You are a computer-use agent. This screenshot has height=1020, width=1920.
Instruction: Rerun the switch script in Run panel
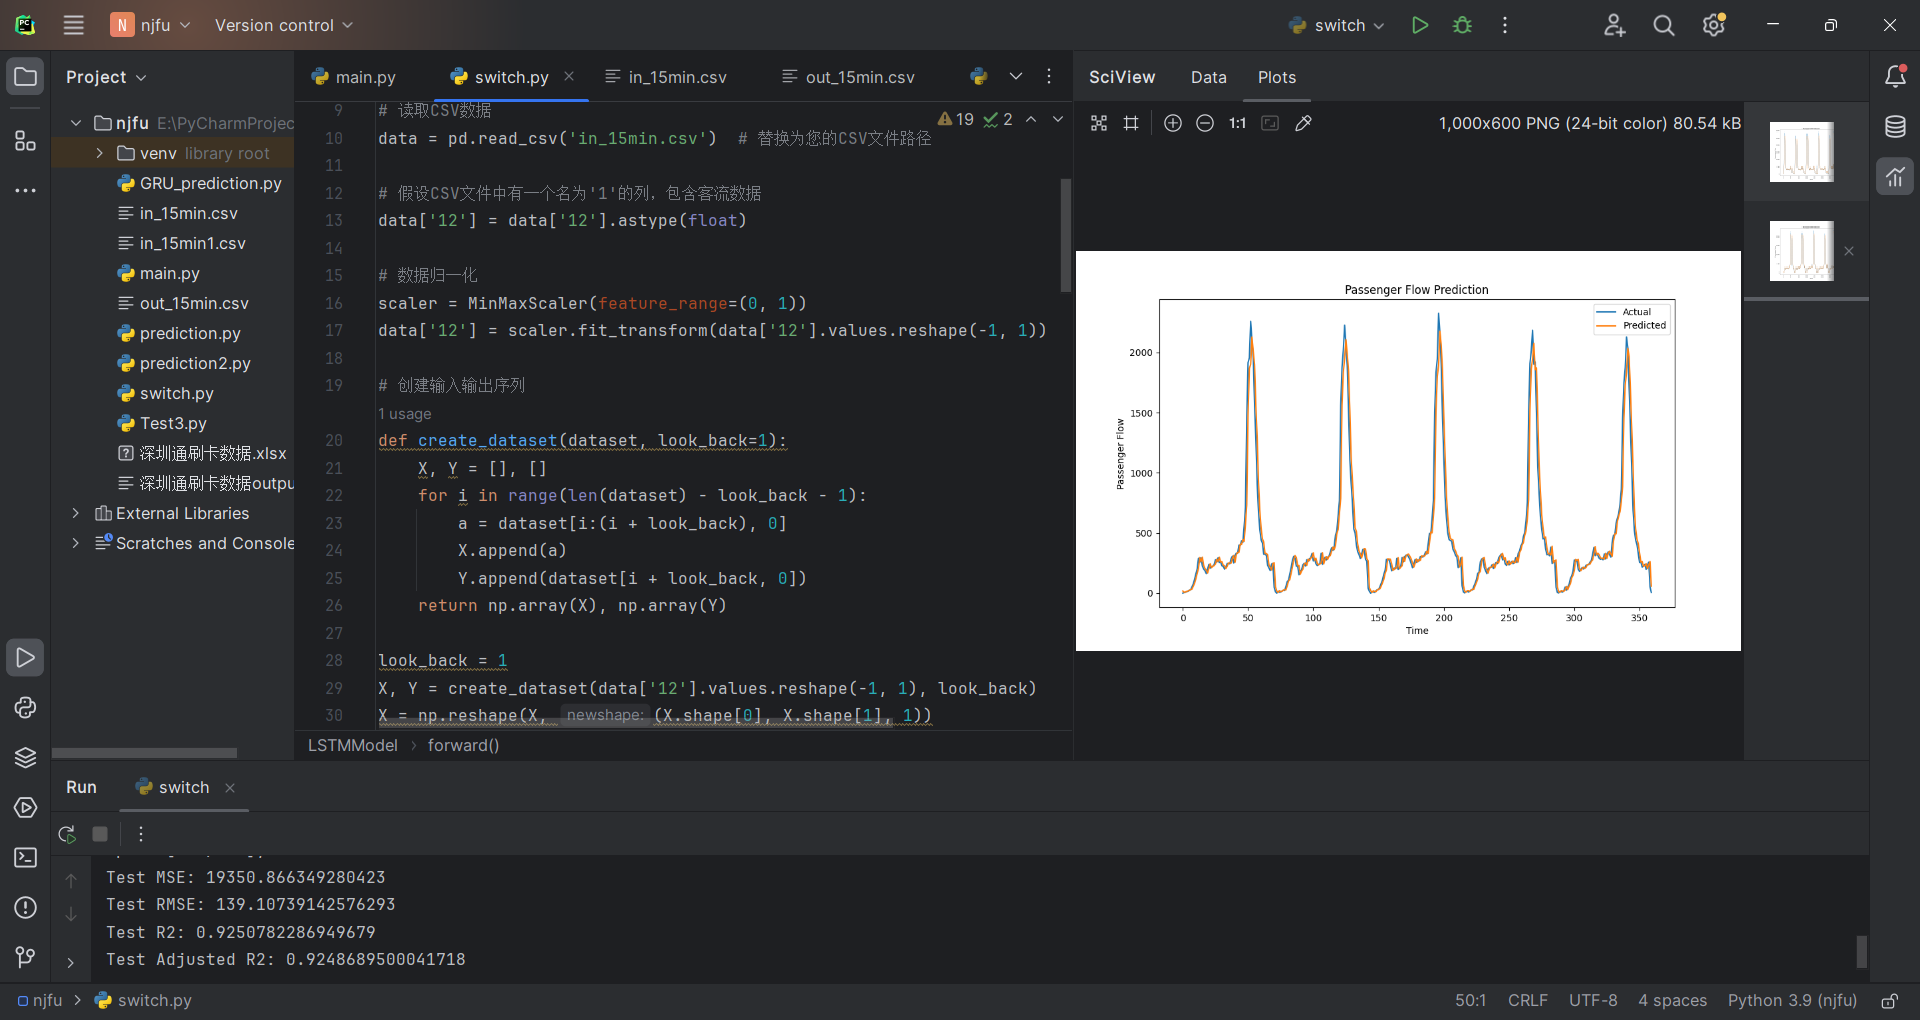(x=67, y=834)
